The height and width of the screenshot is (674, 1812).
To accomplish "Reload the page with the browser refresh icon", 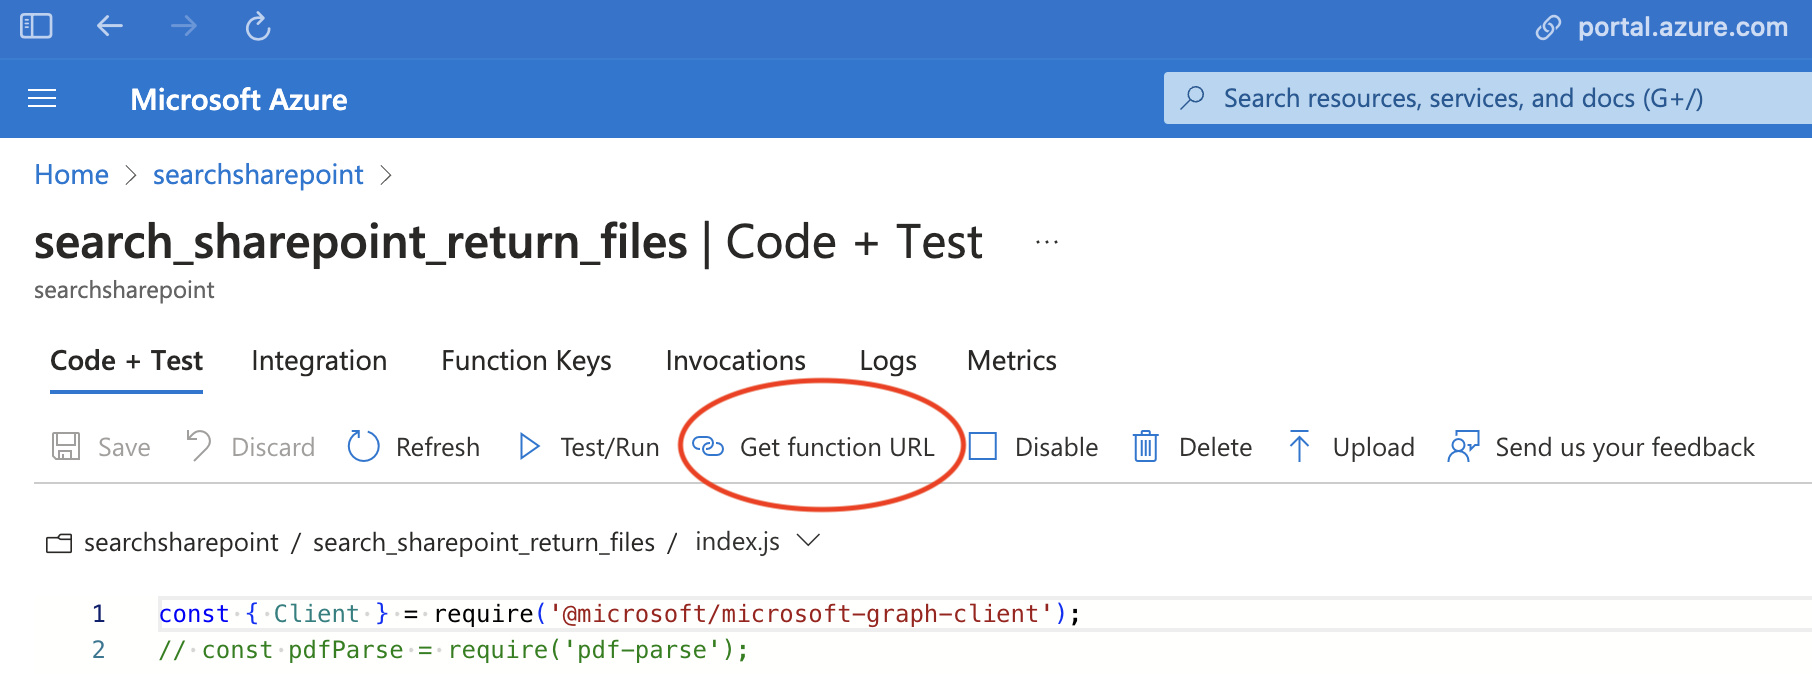I will pyautogui.click(x=258, y=26).
